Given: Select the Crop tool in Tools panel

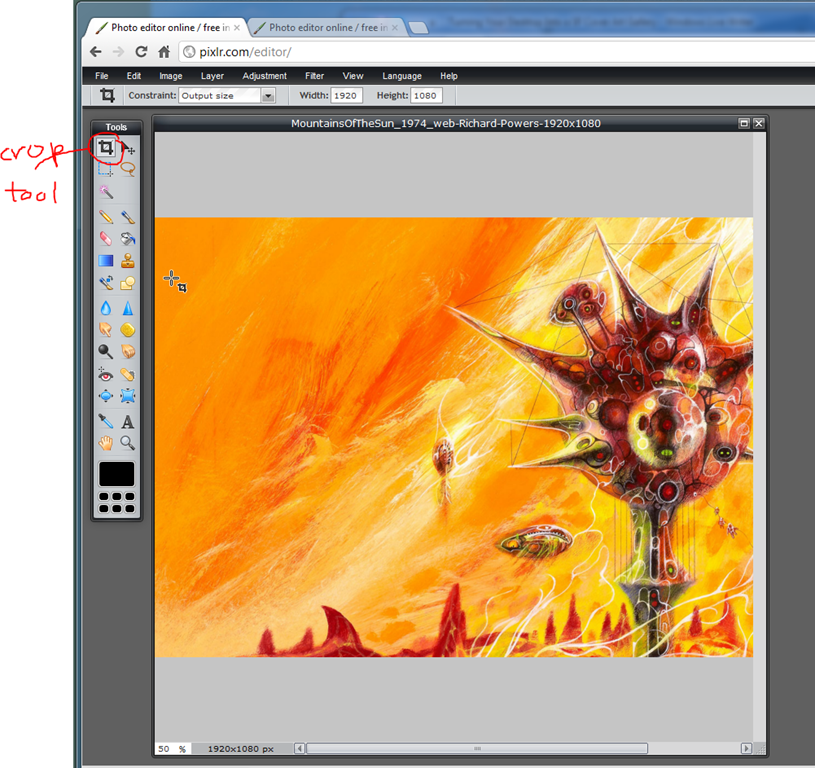Looking at the screenshot, I should pos(105,149).
